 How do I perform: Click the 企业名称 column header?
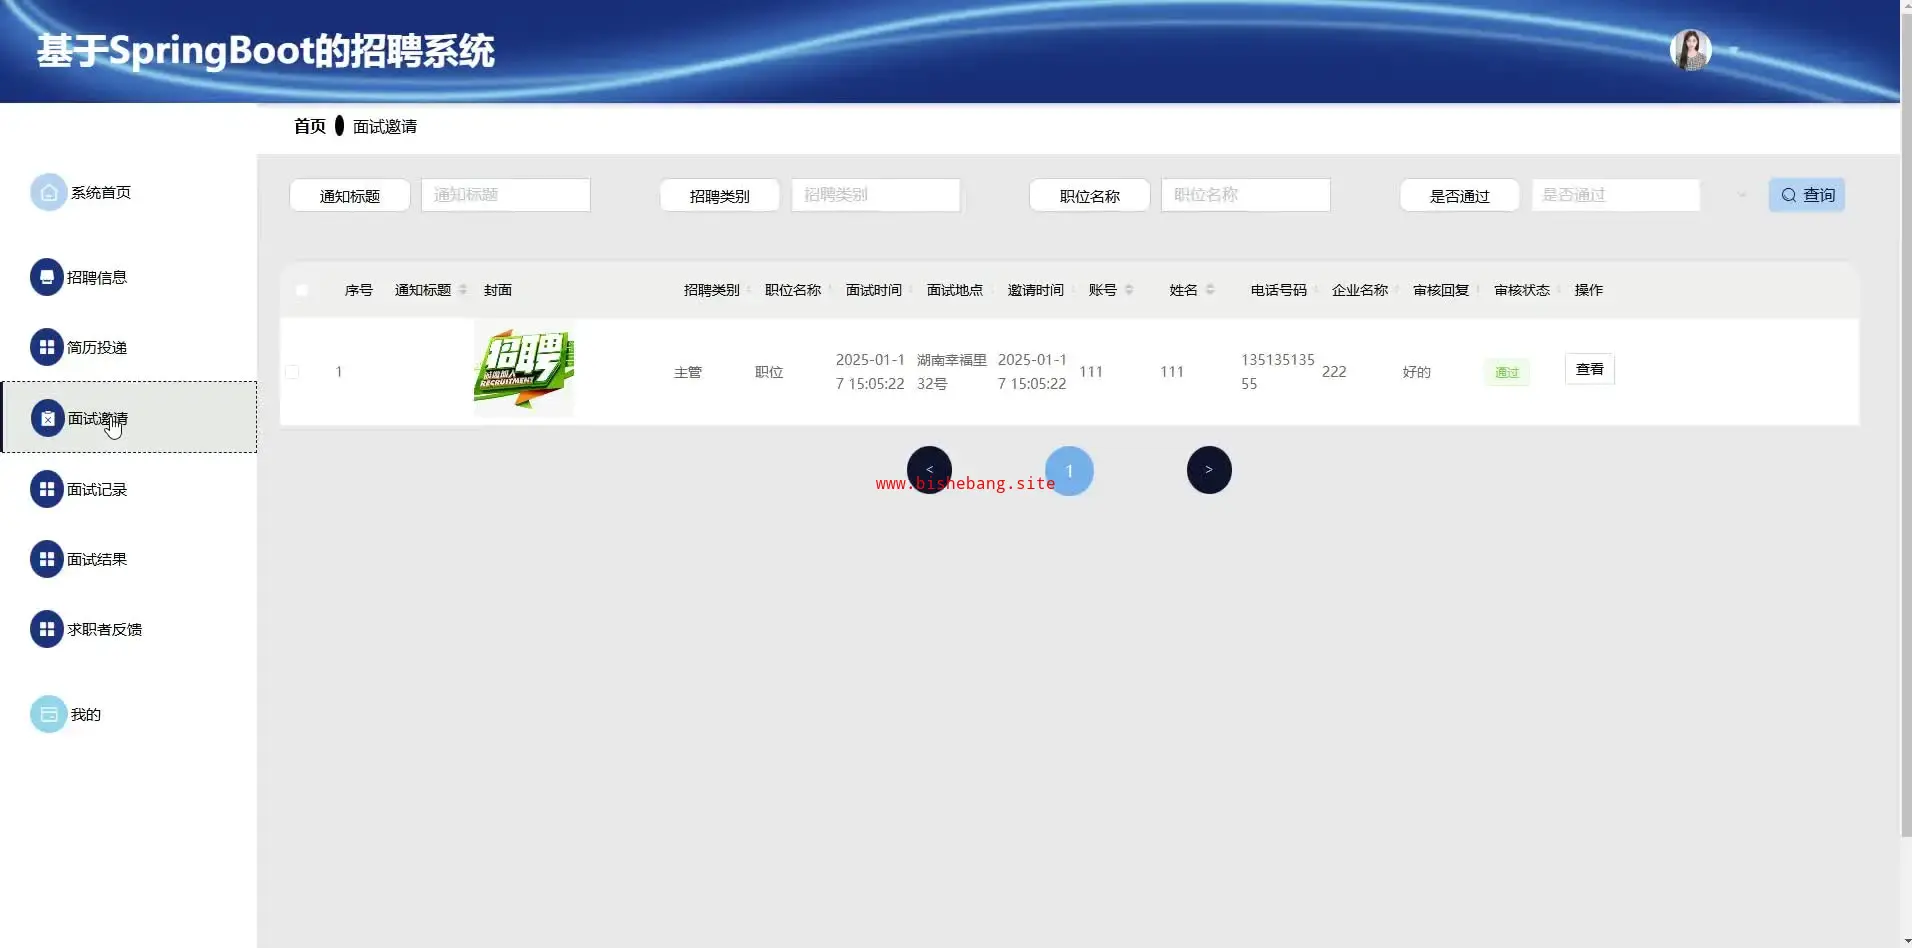point(1360,290)
